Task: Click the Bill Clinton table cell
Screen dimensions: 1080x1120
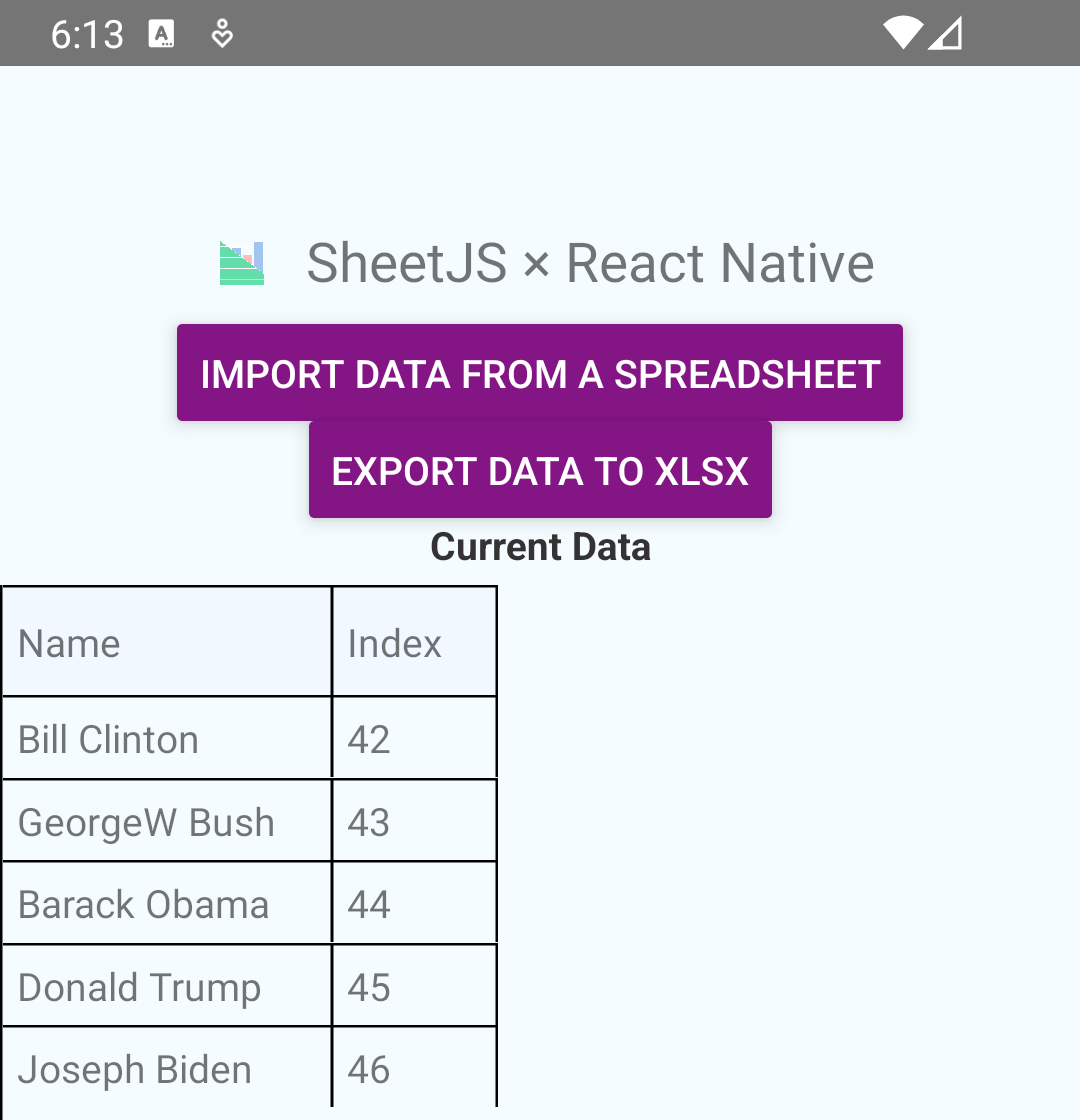Action: [108, 739]
